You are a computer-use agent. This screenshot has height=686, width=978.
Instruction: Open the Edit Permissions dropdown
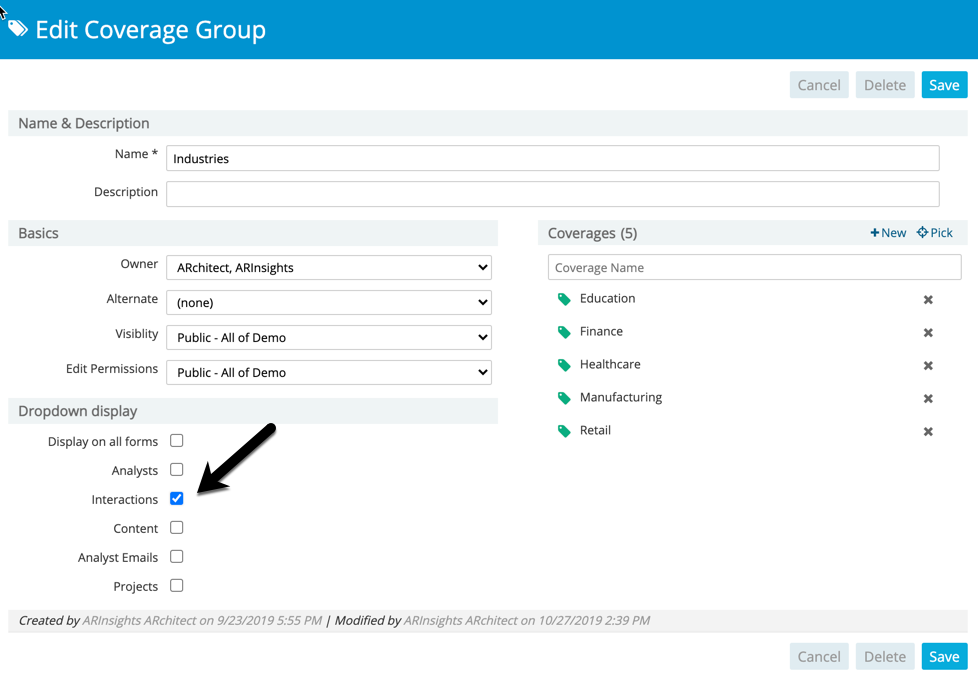[329, 372]
